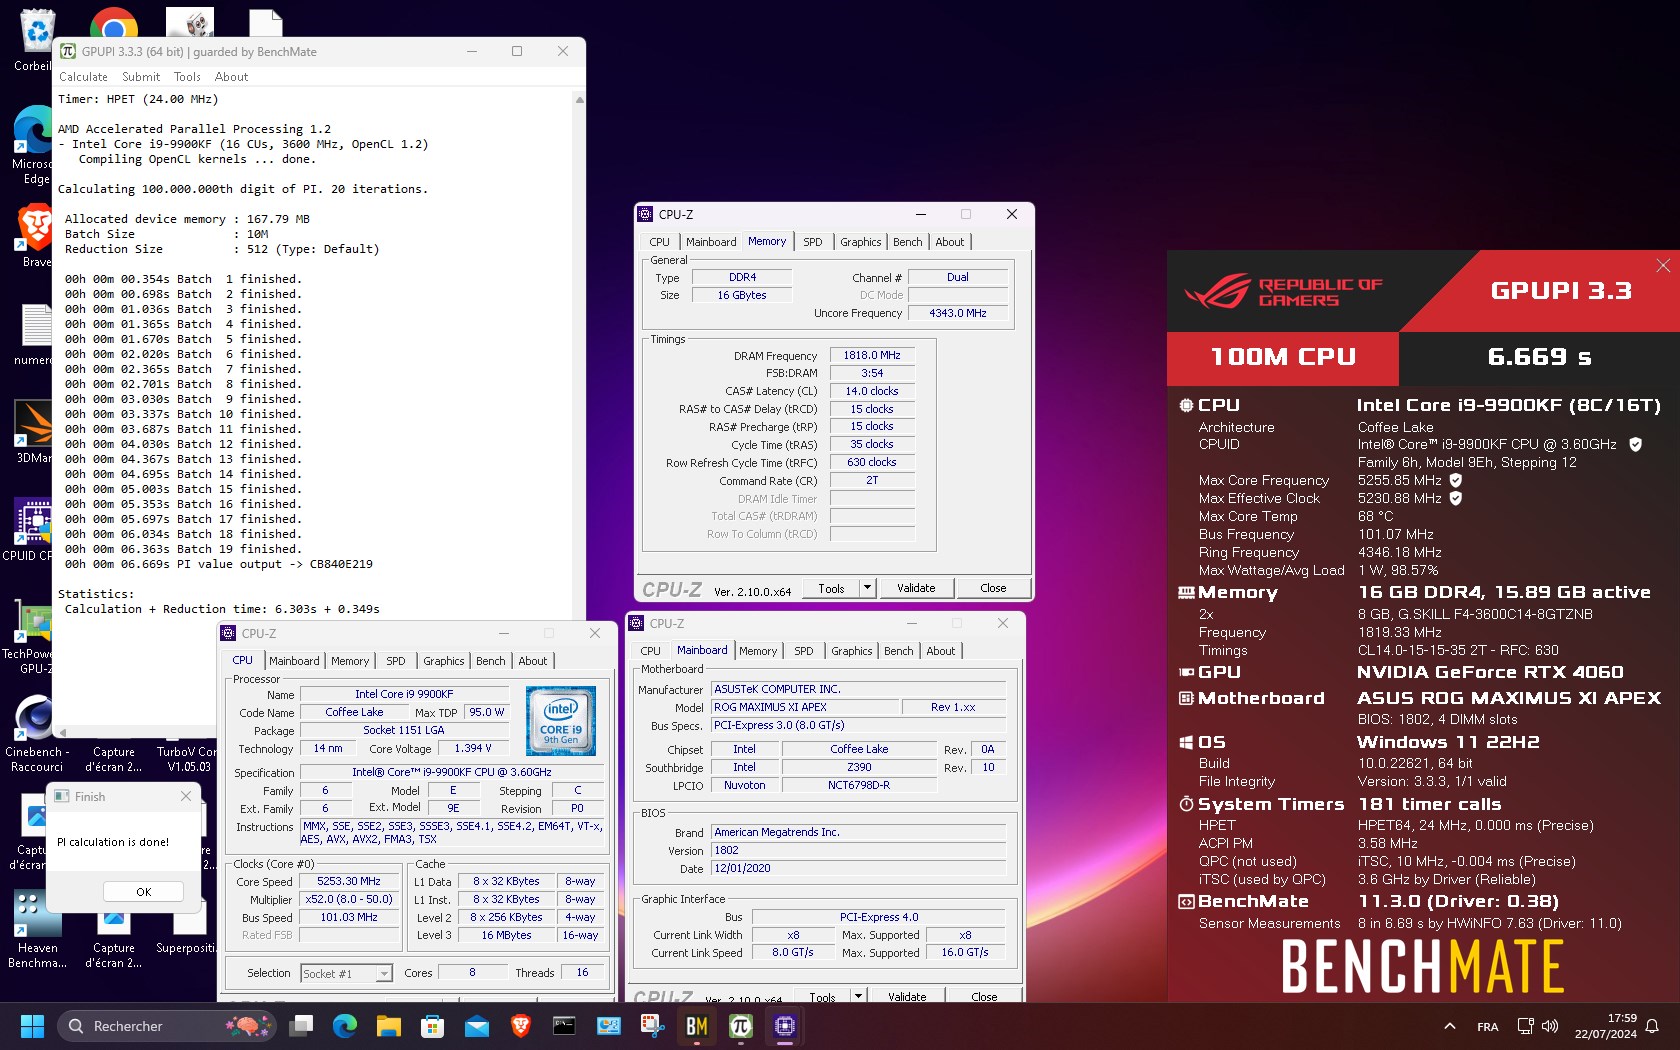
Task: Click the taskbar Rechercher search box
Action: click(168, 1026)
